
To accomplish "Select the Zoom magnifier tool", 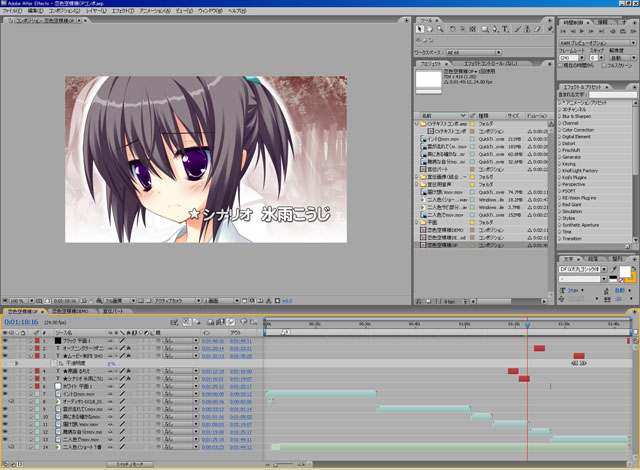I will click(x=440, y=29).
